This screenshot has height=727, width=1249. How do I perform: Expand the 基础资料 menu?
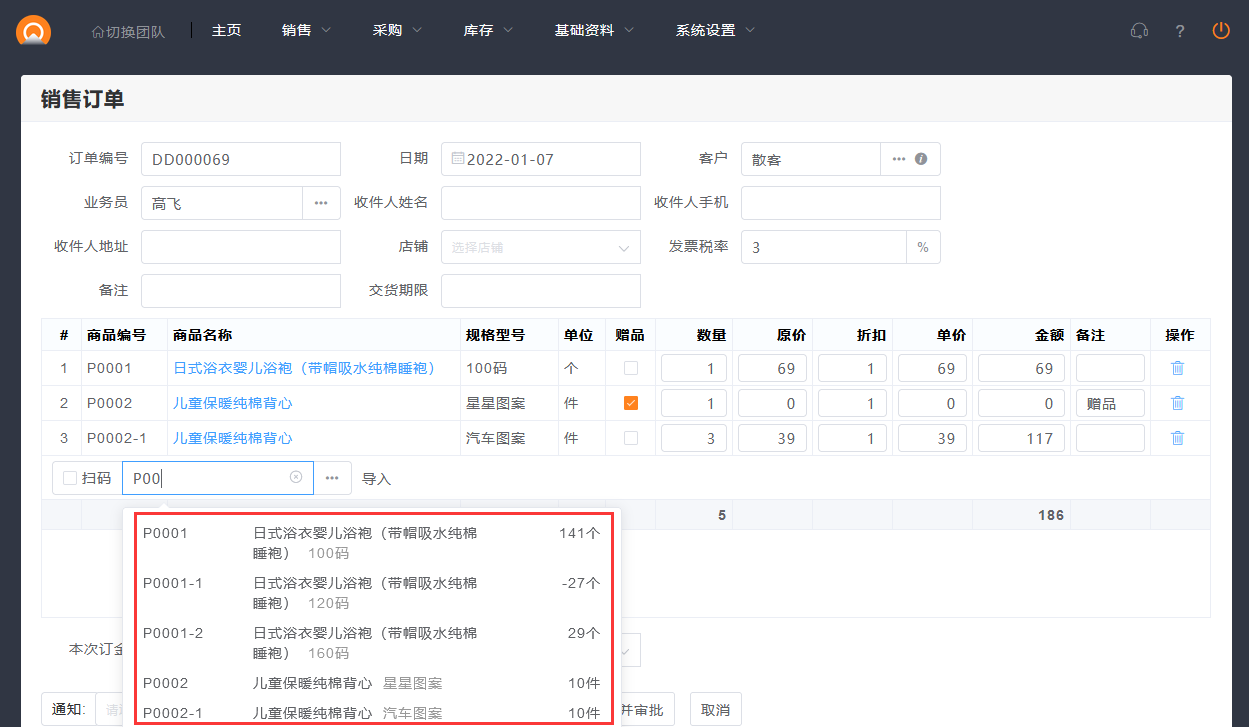[594, 31]
